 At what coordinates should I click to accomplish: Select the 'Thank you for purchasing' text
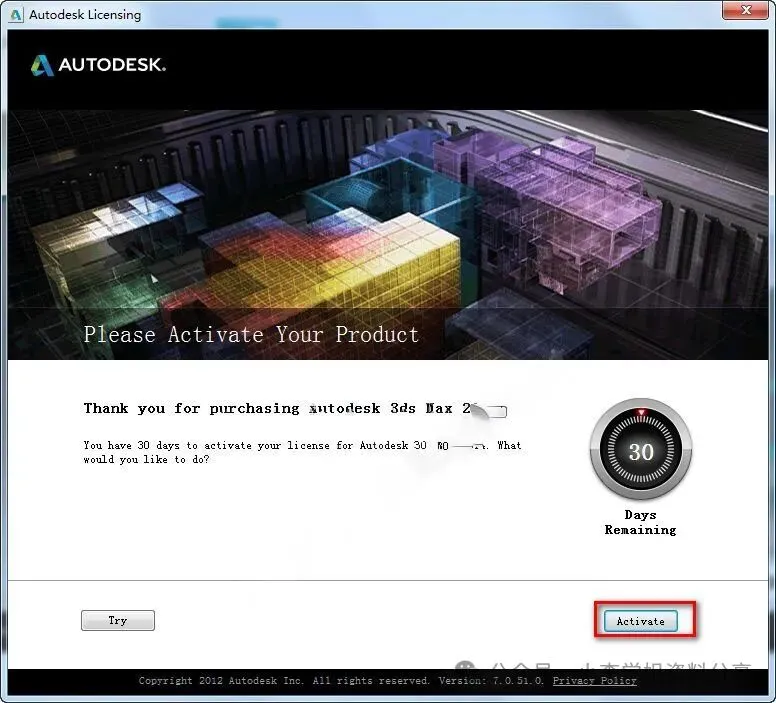pos(295,409)
